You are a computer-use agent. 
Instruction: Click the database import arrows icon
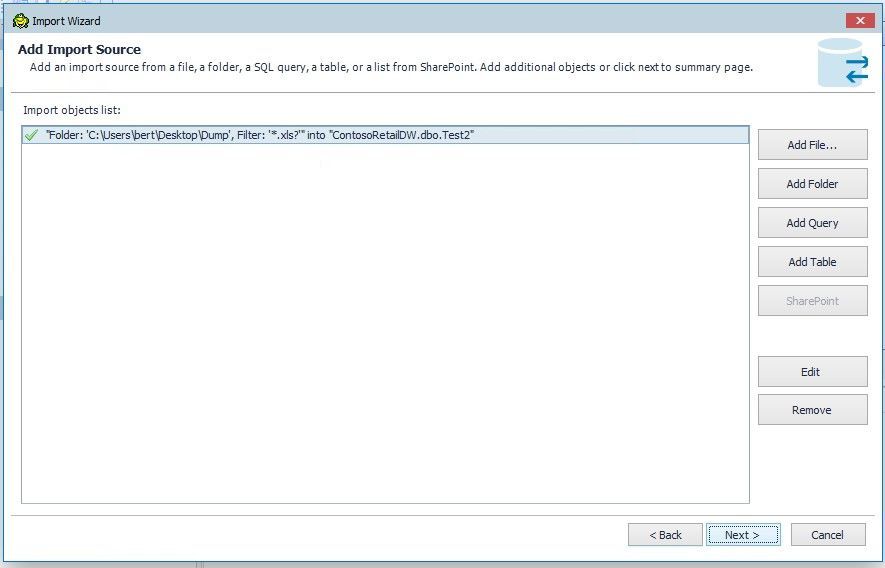point(843,63)
